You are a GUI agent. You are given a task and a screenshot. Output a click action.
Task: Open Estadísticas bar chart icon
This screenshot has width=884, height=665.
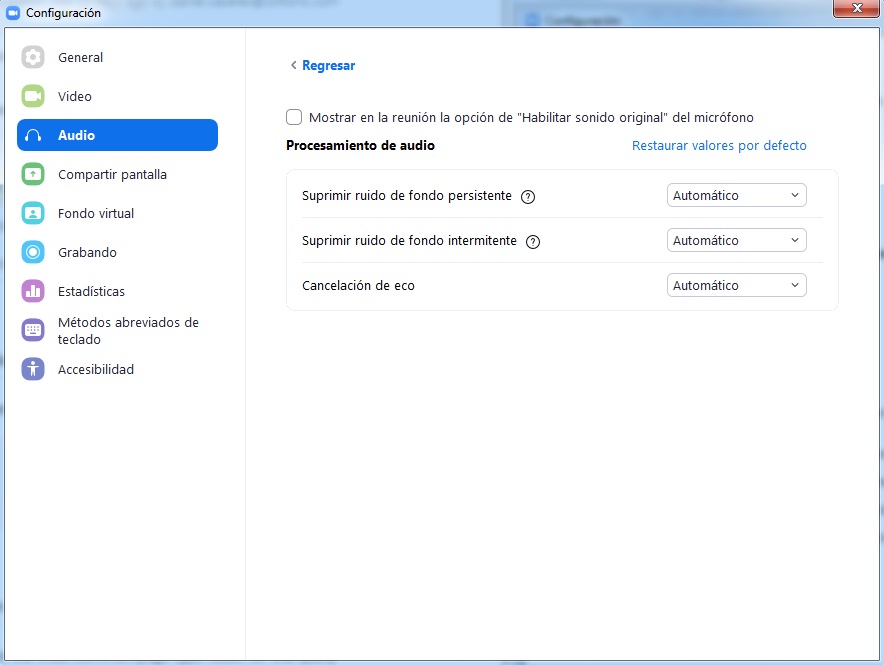[33, 292]
